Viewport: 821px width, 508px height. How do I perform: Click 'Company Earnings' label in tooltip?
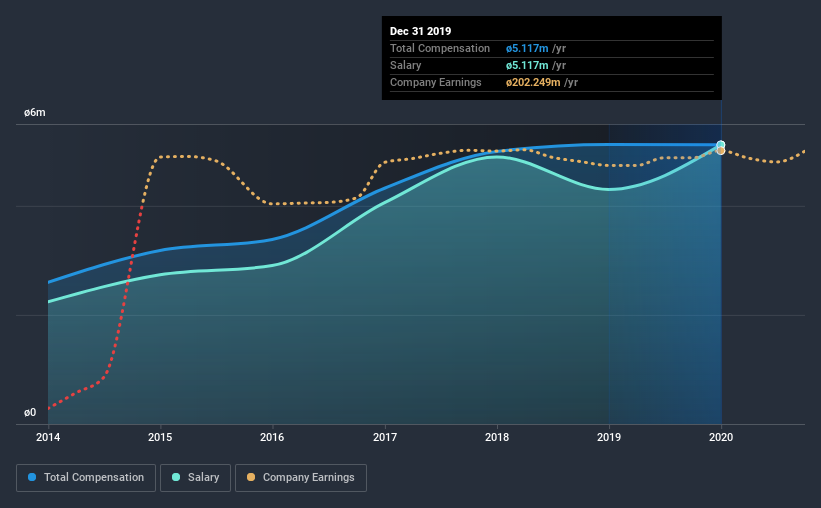tap(436, 83)
